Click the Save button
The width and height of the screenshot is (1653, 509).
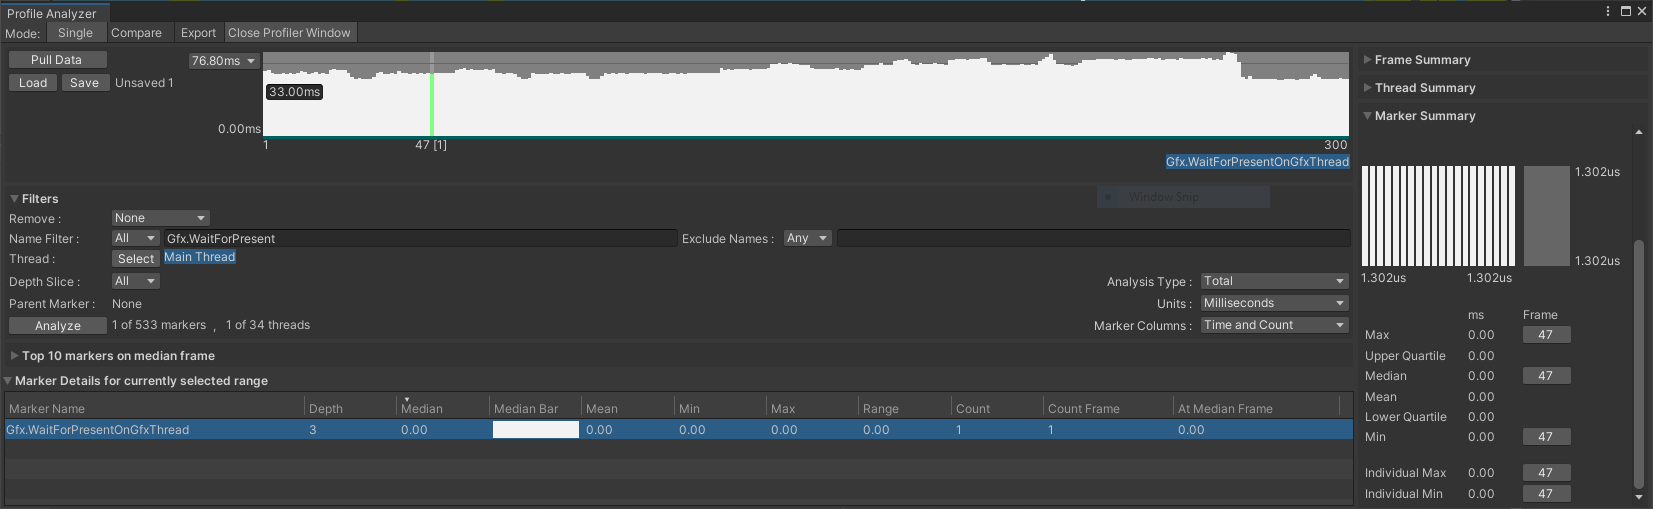click(x=85, y=83)
